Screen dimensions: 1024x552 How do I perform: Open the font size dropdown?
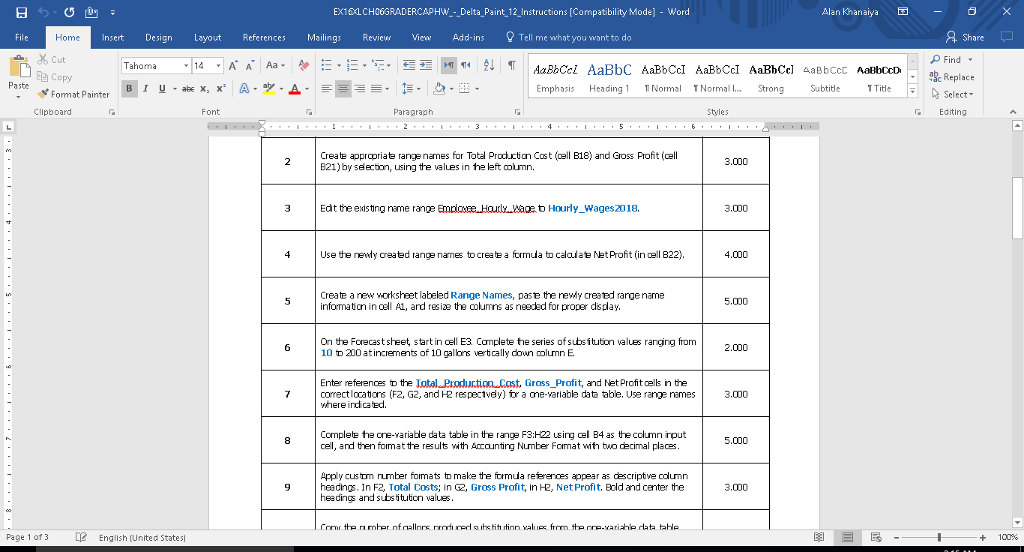click(220, 65)
